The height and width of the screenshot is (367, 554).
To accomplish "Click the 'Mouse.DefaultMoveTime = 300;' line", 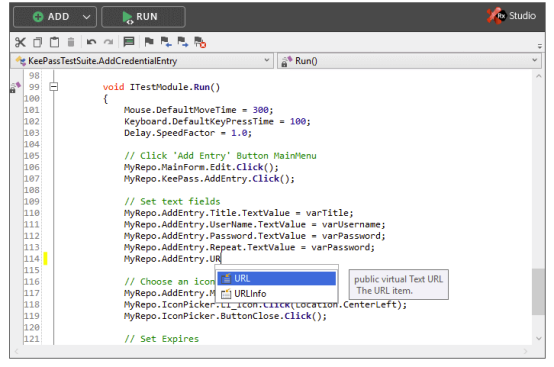I will [x=199, y=110].
